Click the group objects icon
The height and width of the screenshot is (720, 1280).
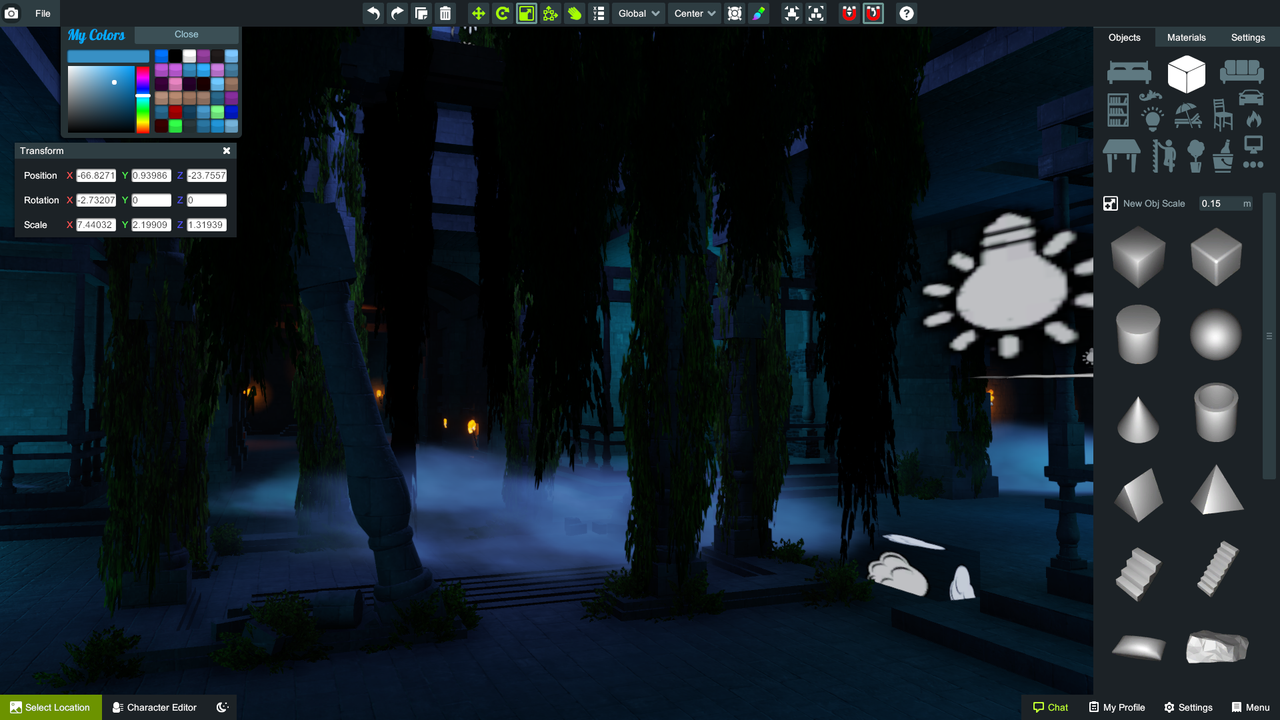pos(792,13)
